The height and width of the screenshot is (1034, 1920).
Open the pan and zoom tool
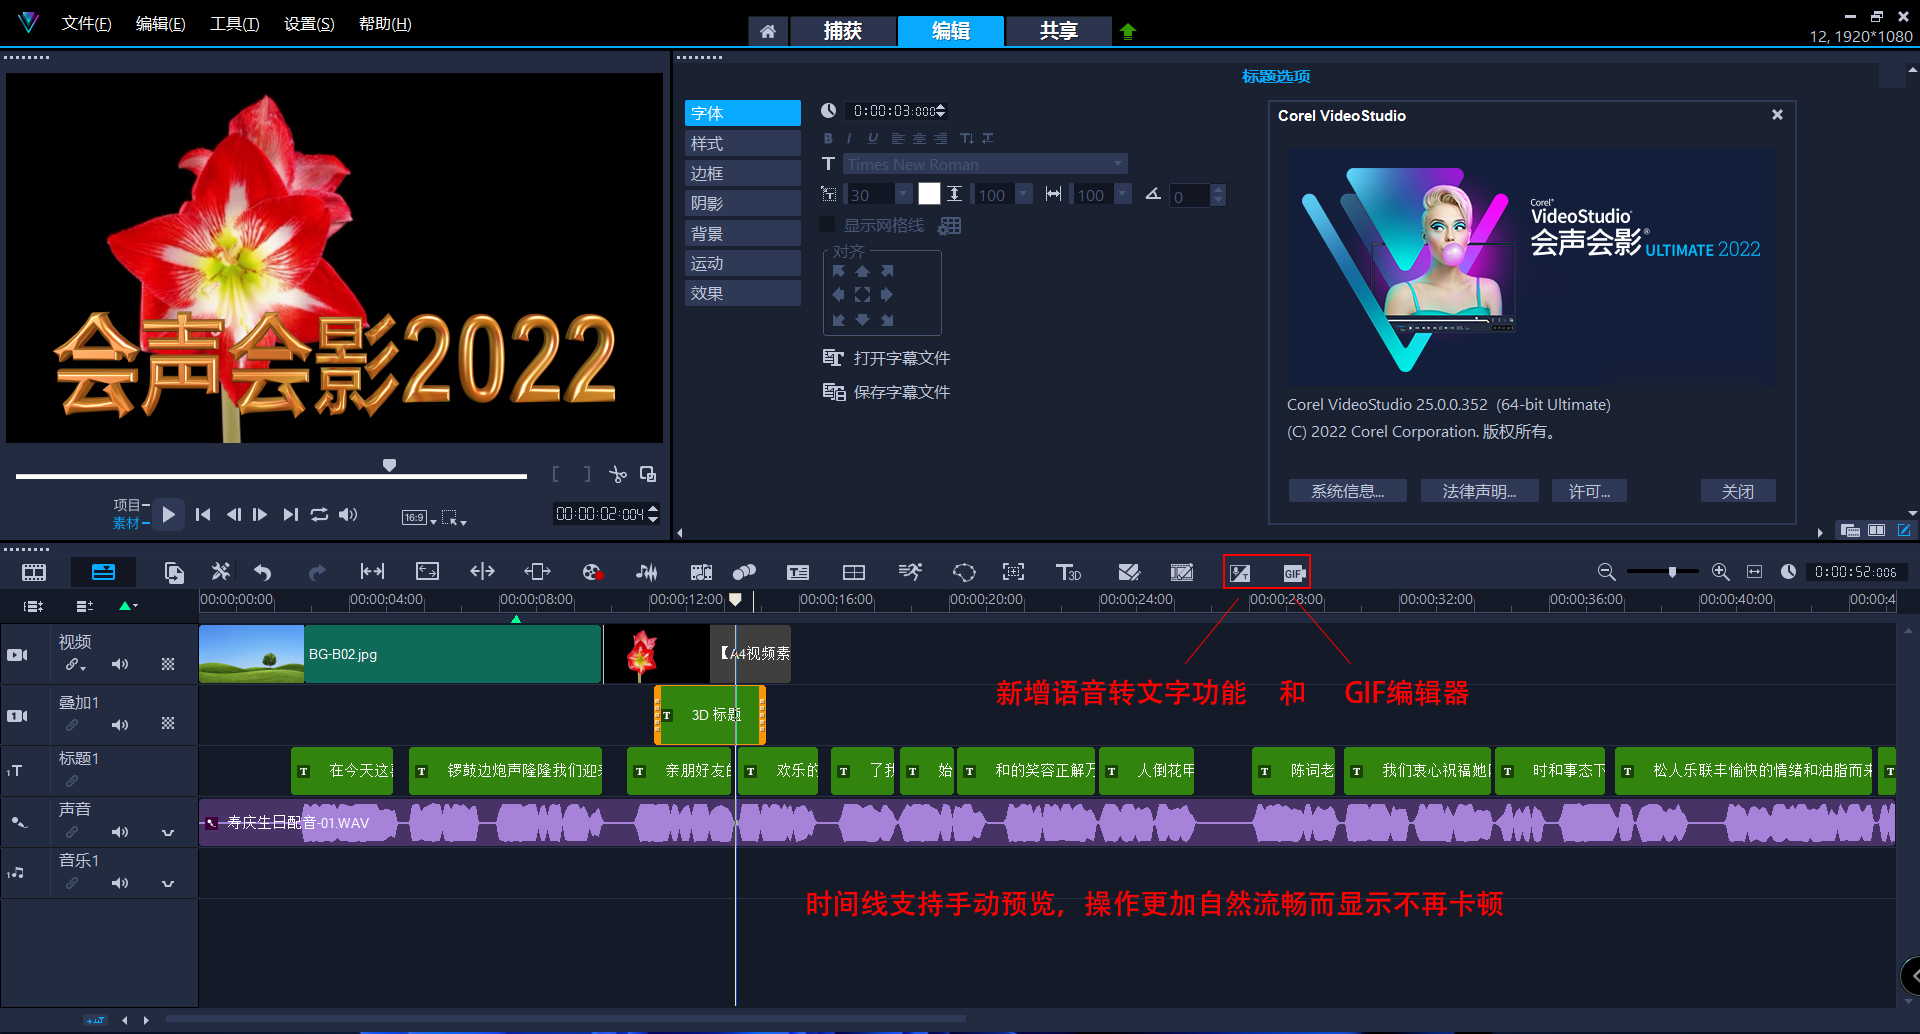pyautogui.click(x=1014, y=571)
